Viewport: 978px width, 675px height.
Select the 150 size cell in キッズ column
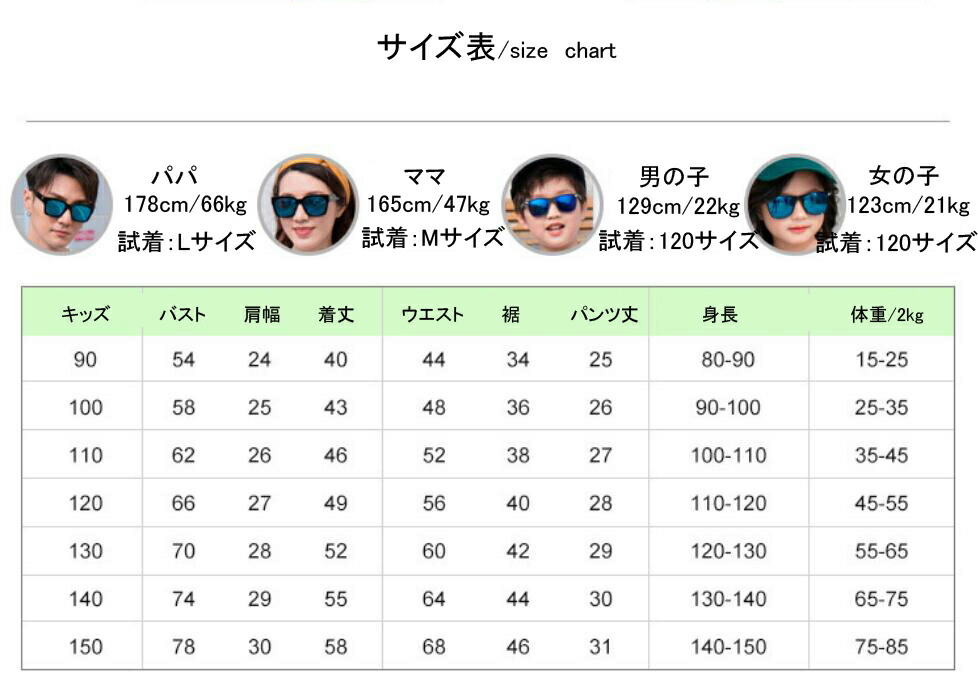click(85, 647)
